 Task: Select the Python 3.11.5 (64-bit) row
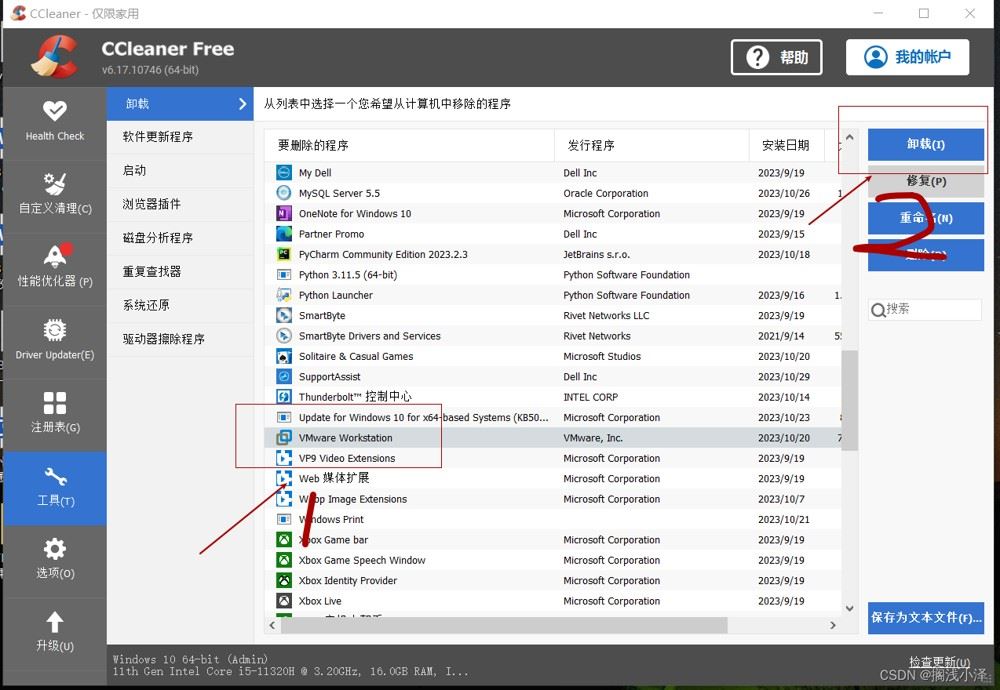point(553,274)
